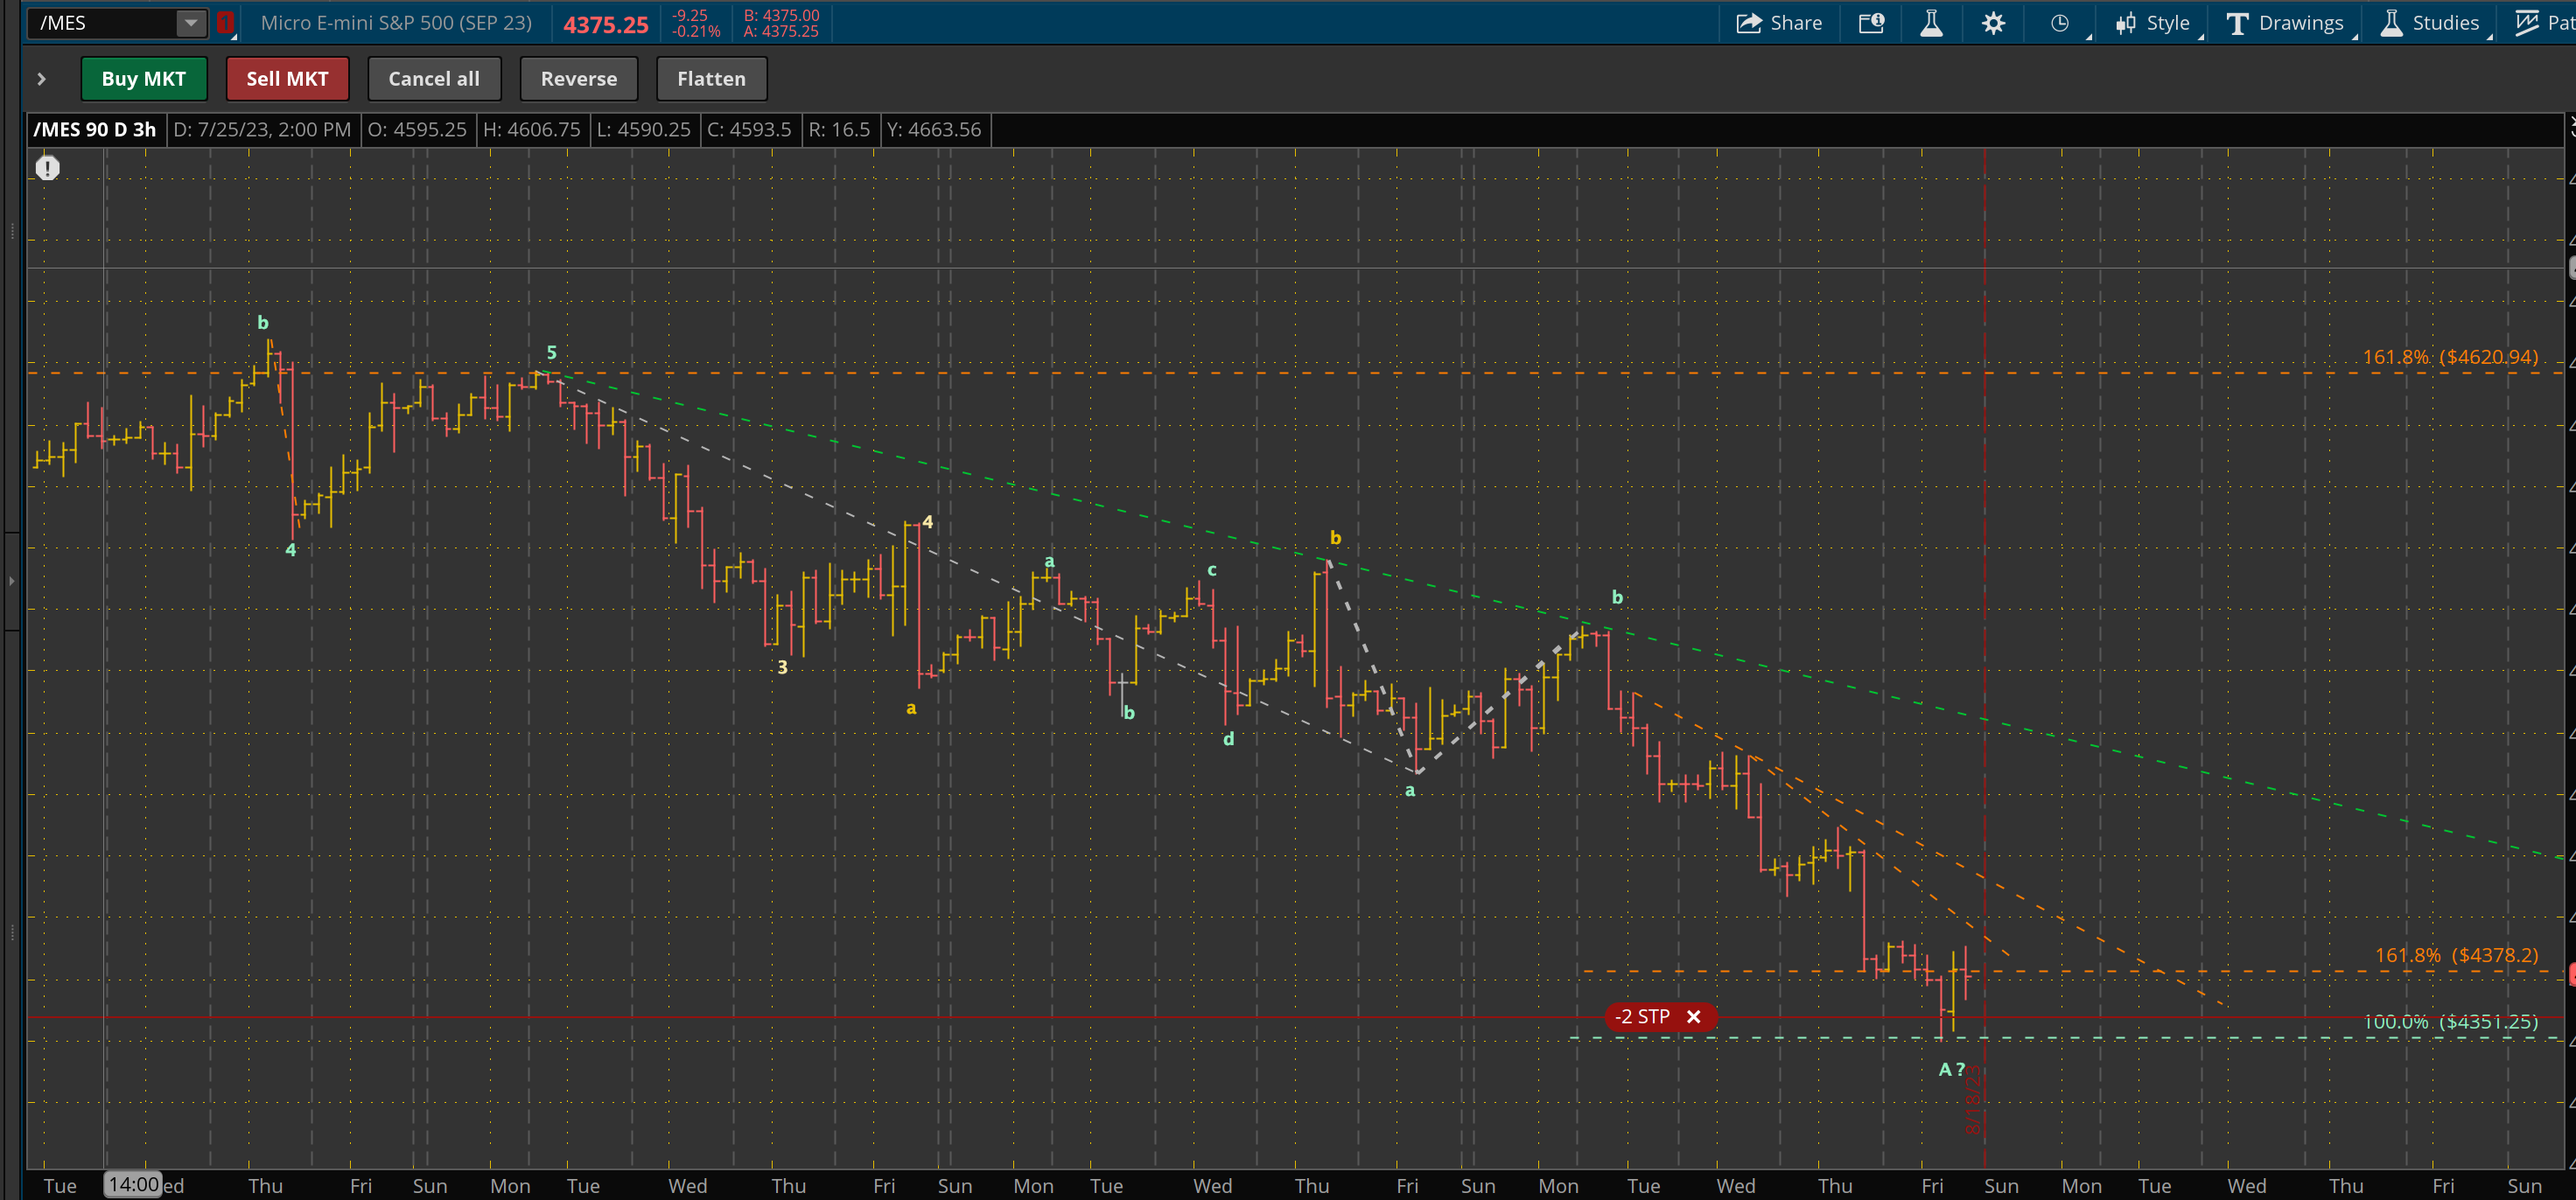
Task: Click the Y: 4663.56 value
Action: 934,130
